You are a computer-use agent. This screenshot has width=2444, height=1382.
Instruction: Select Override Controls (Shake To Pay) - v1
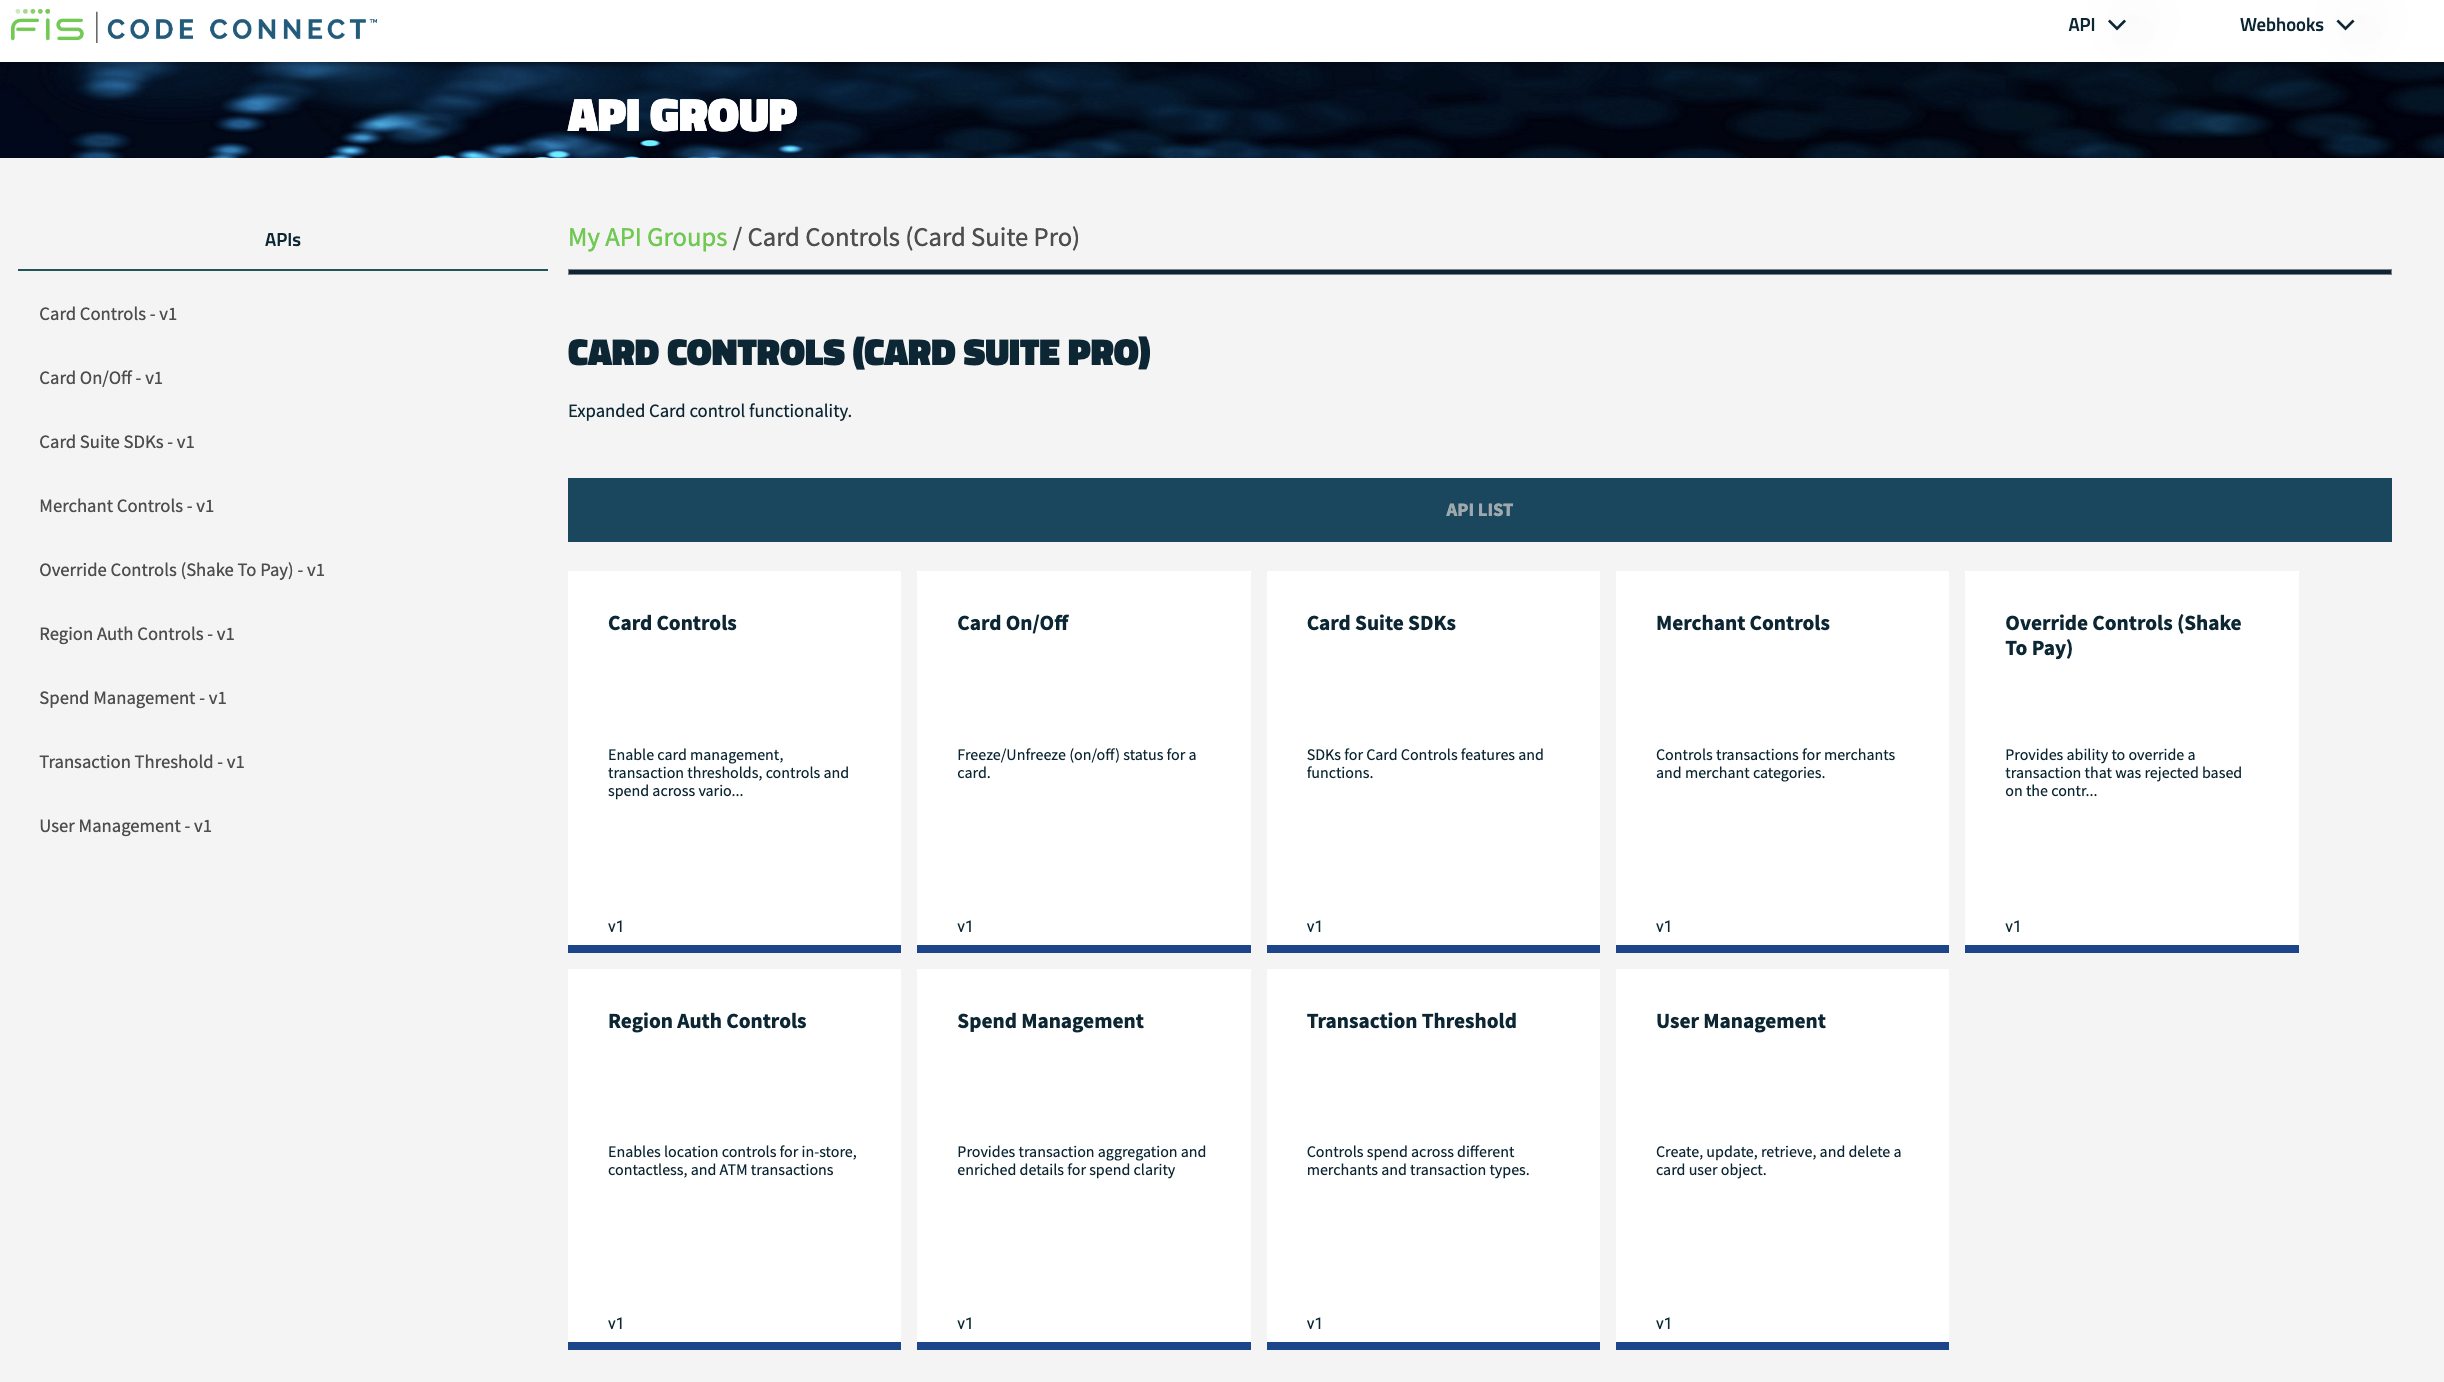(182, 569)
